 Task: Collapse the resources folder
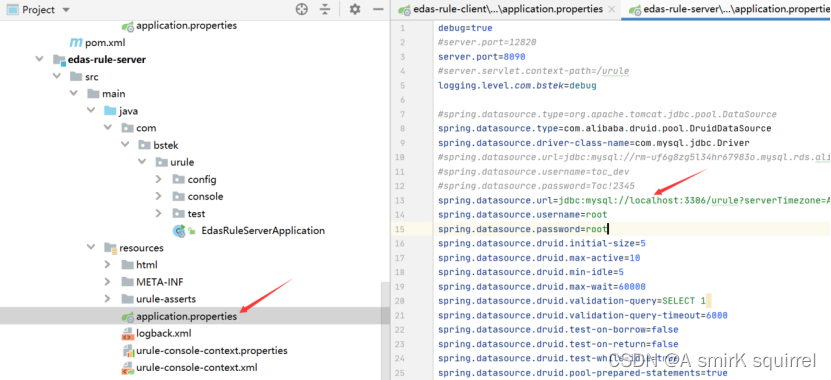point(91,247)
